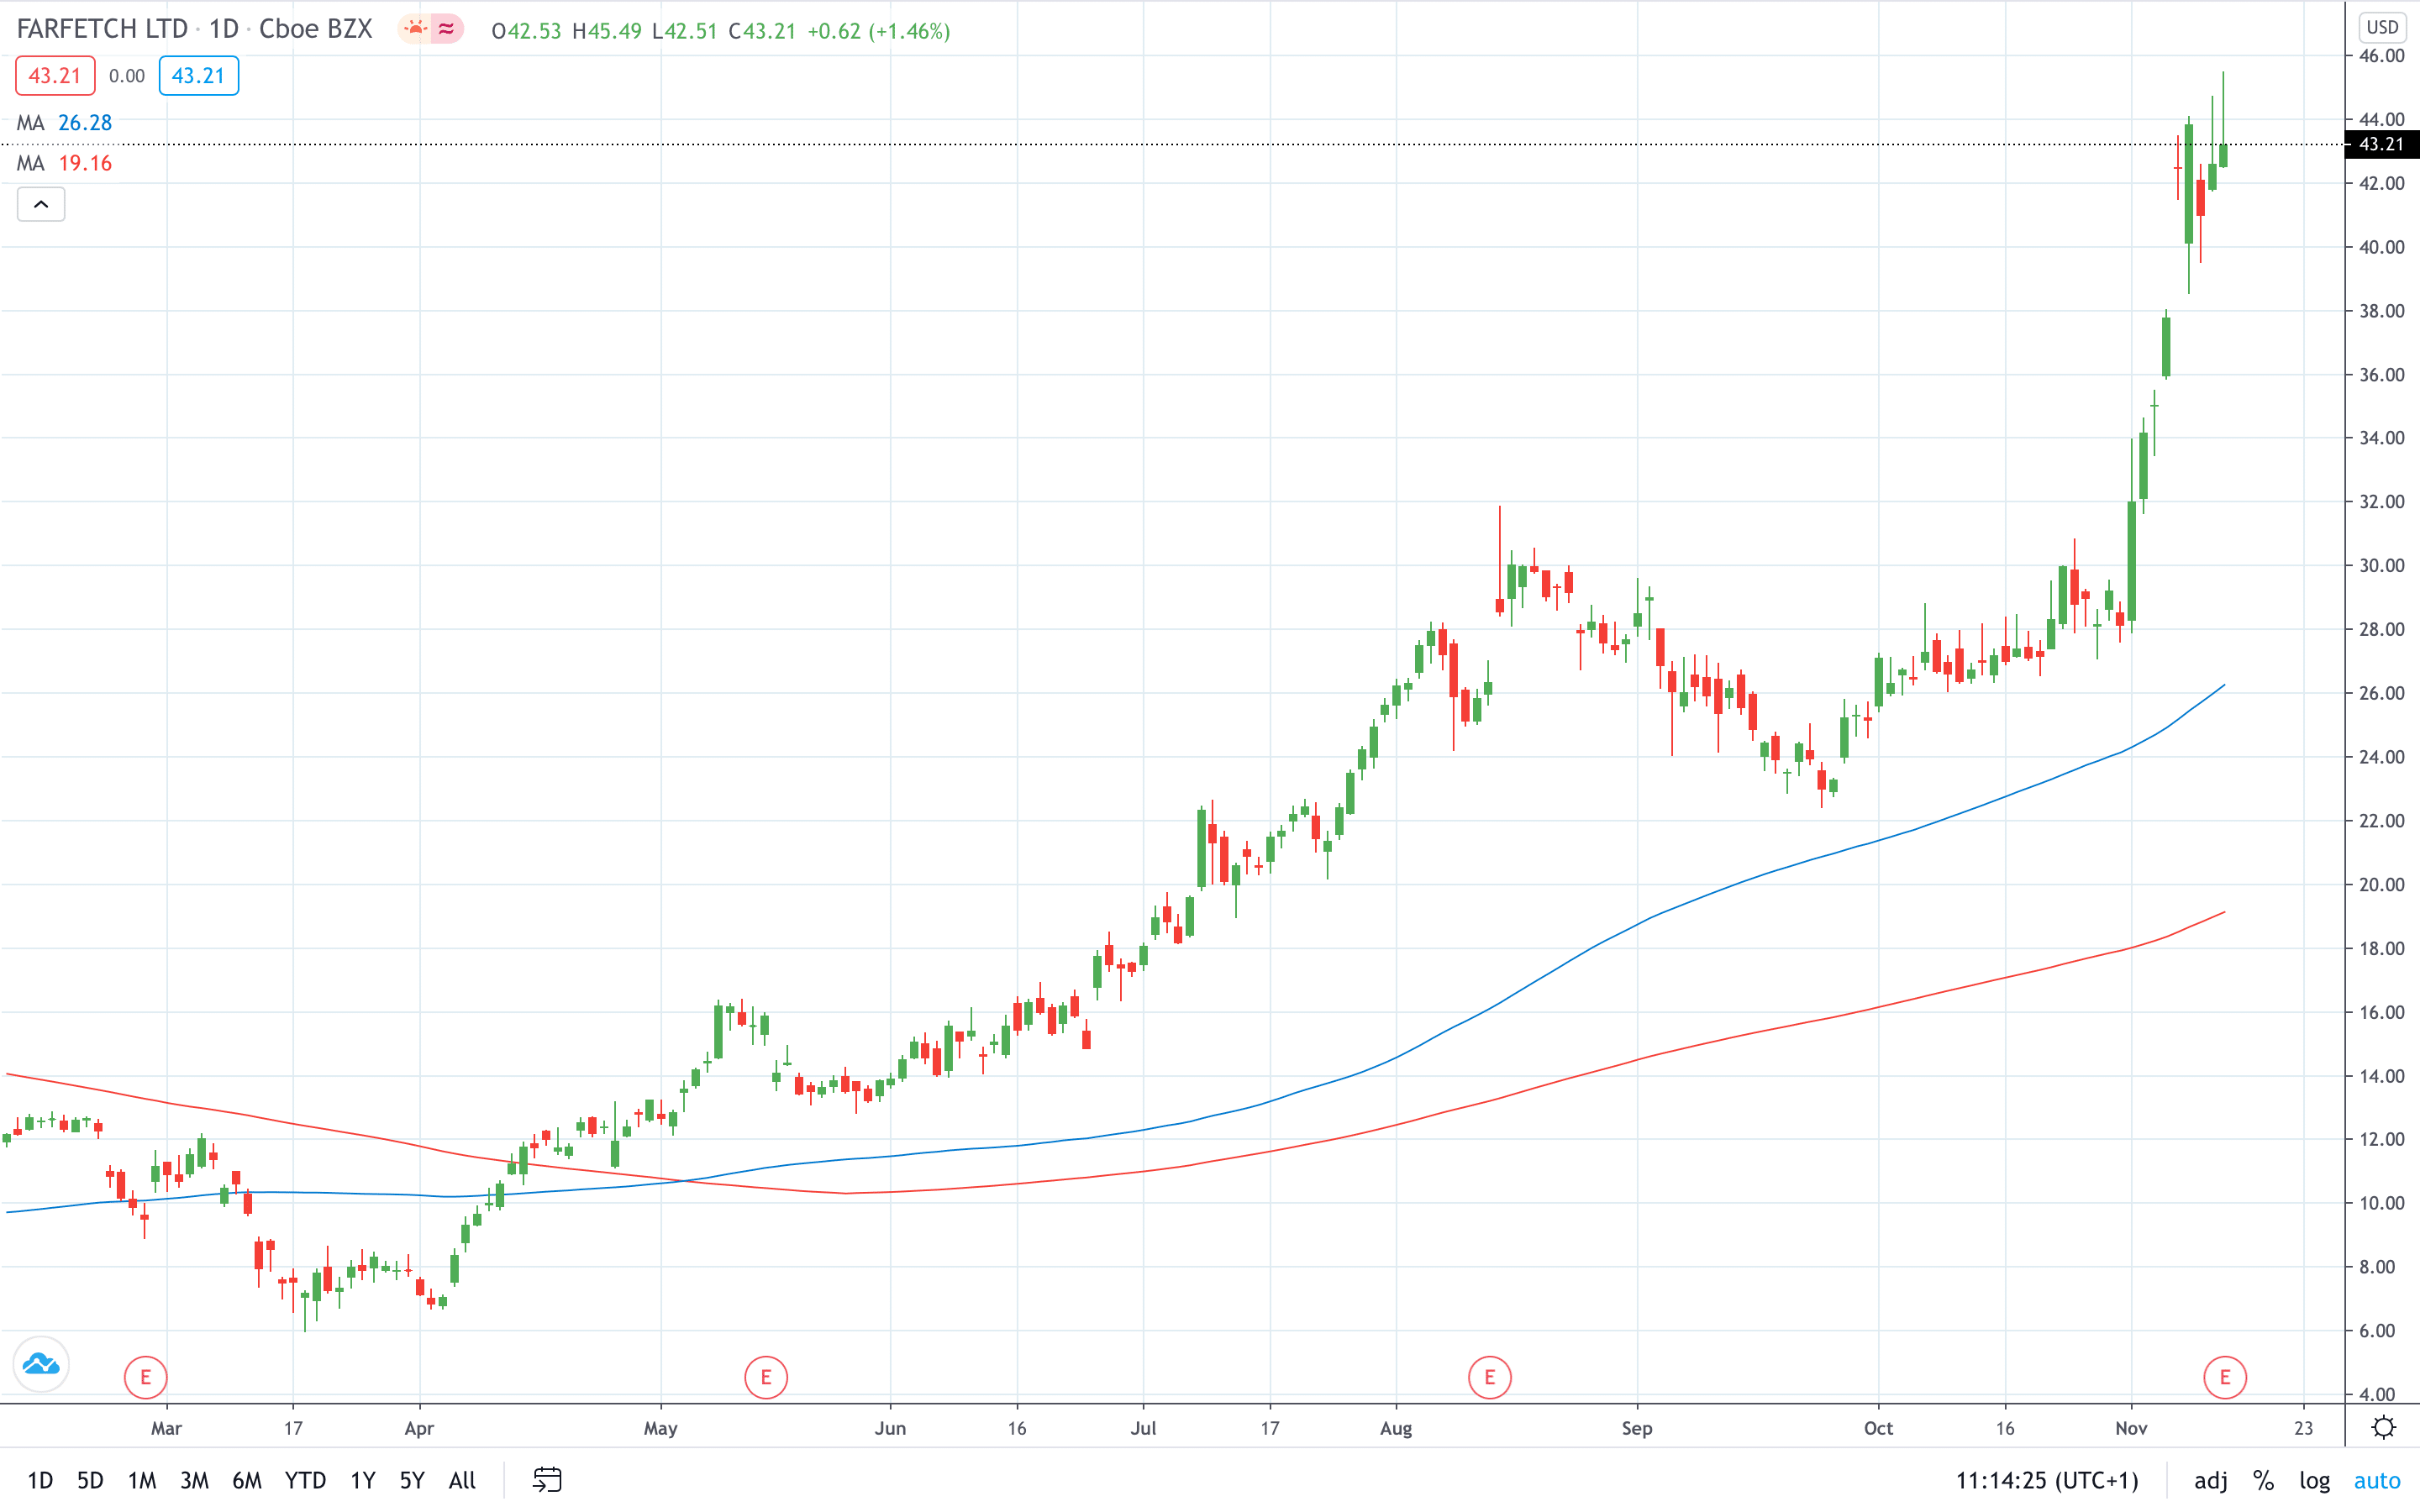Select the YTD time range
Image resolution: width=2420 pixels, height=1512 pixels.
point(305,1480)
